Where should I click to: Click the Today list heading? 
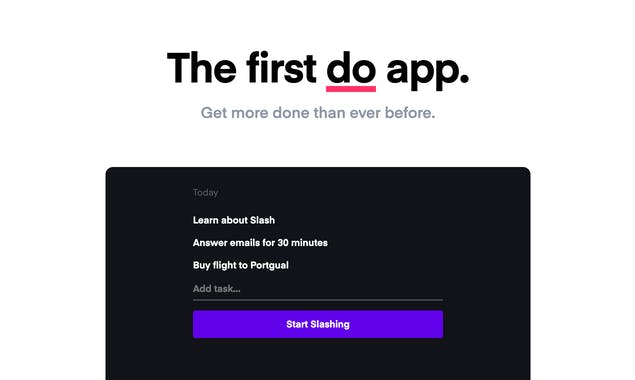click(x=205, y=193)
